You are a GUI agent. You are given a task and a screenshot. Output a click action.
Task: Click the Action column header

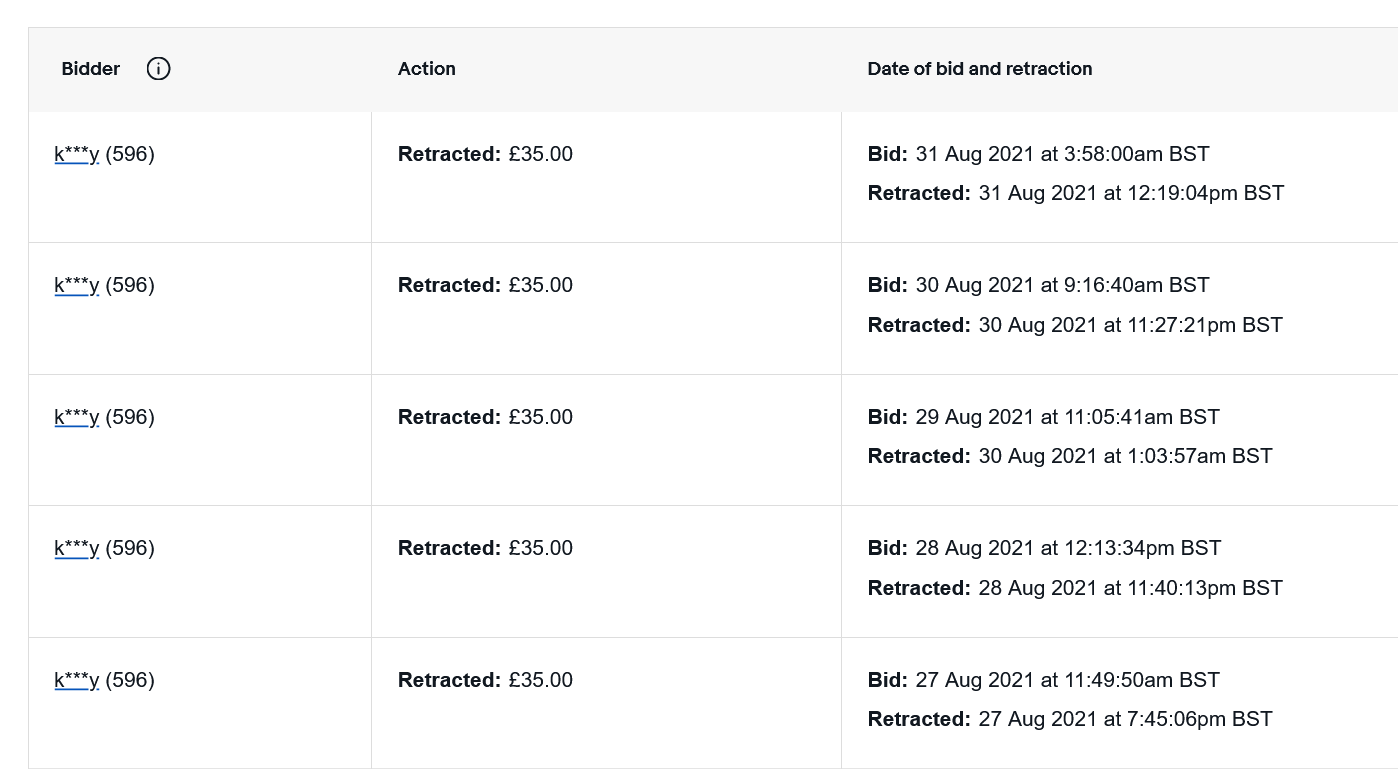427,69
